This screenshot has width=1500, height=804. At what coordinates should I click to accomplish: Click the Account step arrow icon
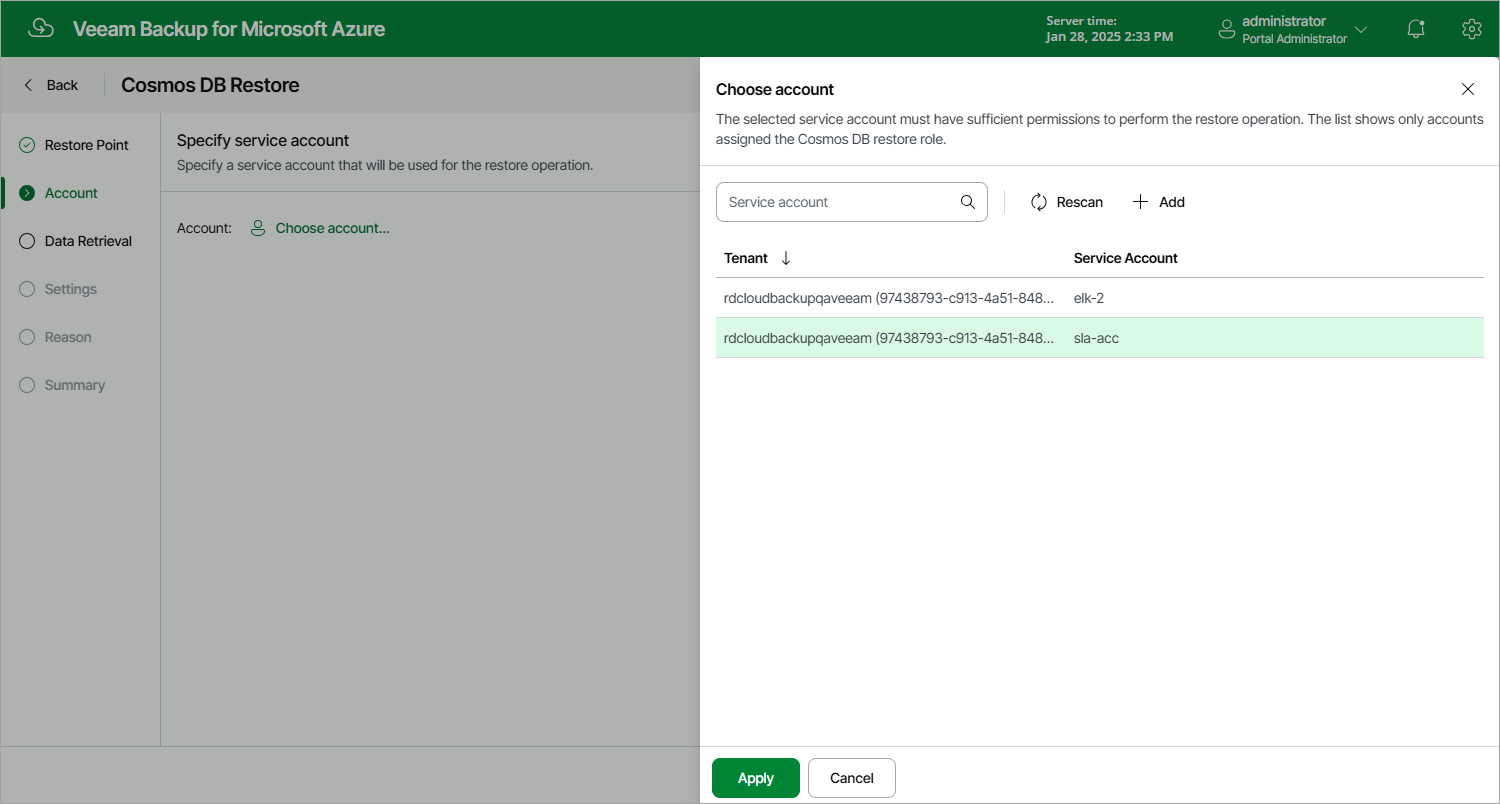coord(27,193)
